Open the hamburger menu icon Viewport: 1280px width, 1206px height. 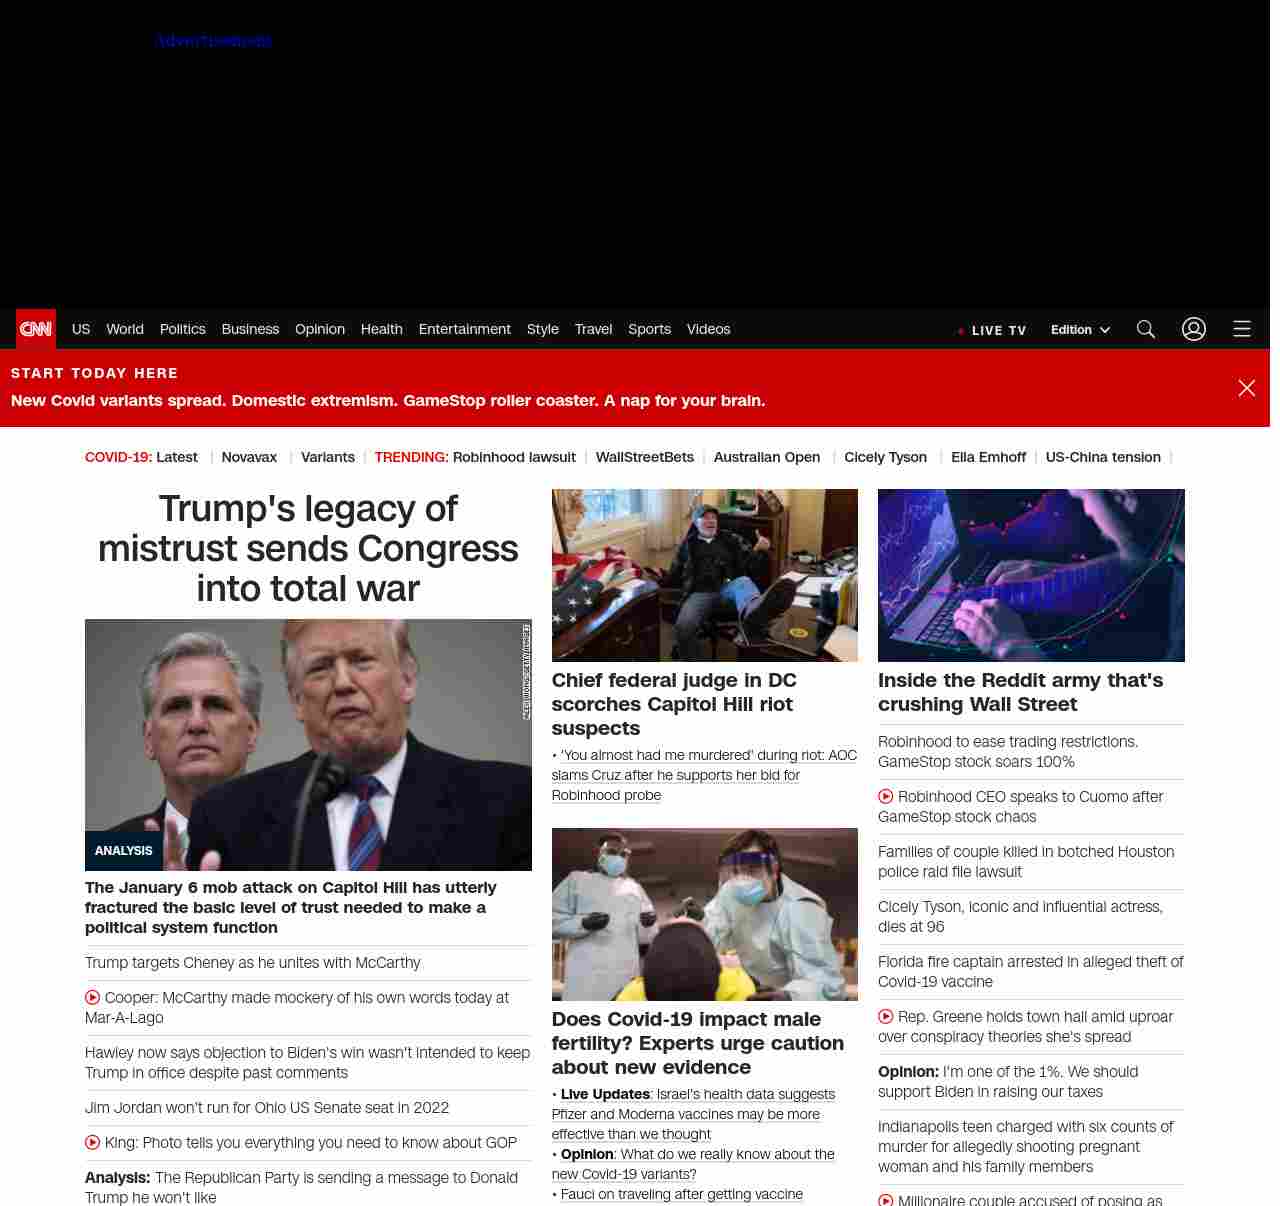pos(1242,329)
